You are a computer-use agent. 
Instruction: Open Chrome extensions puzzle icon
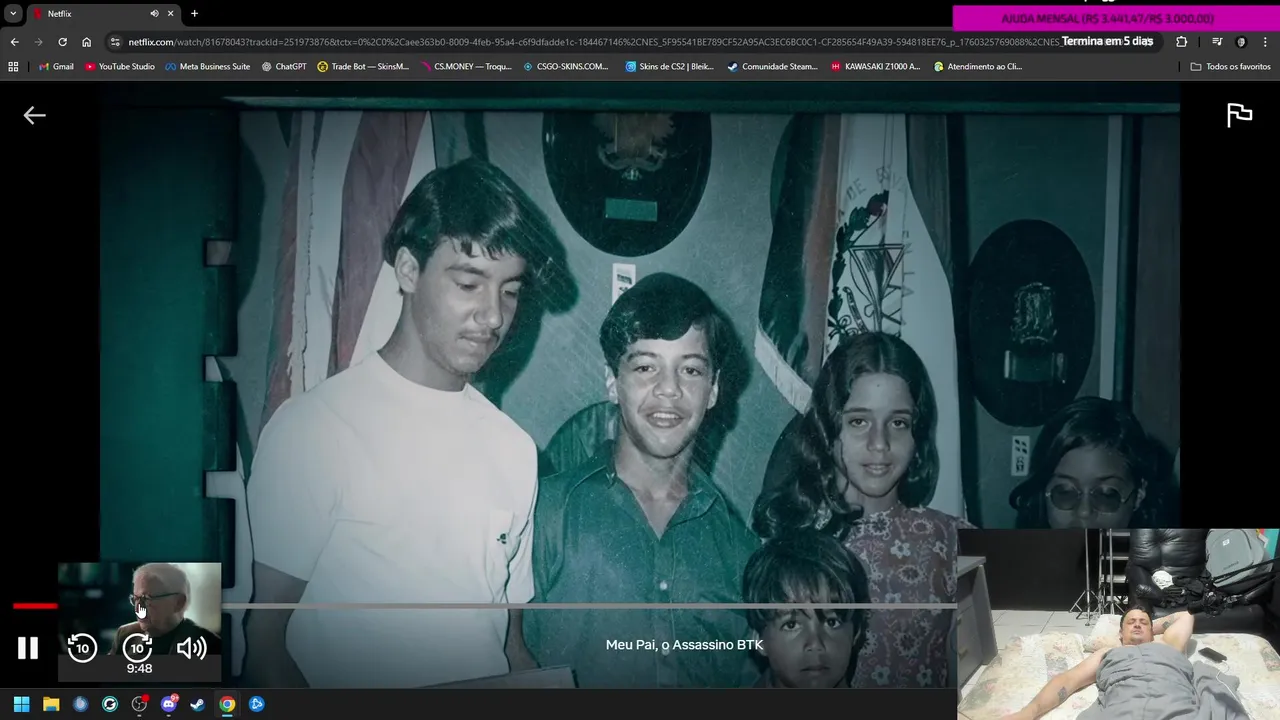[1181, 42]
